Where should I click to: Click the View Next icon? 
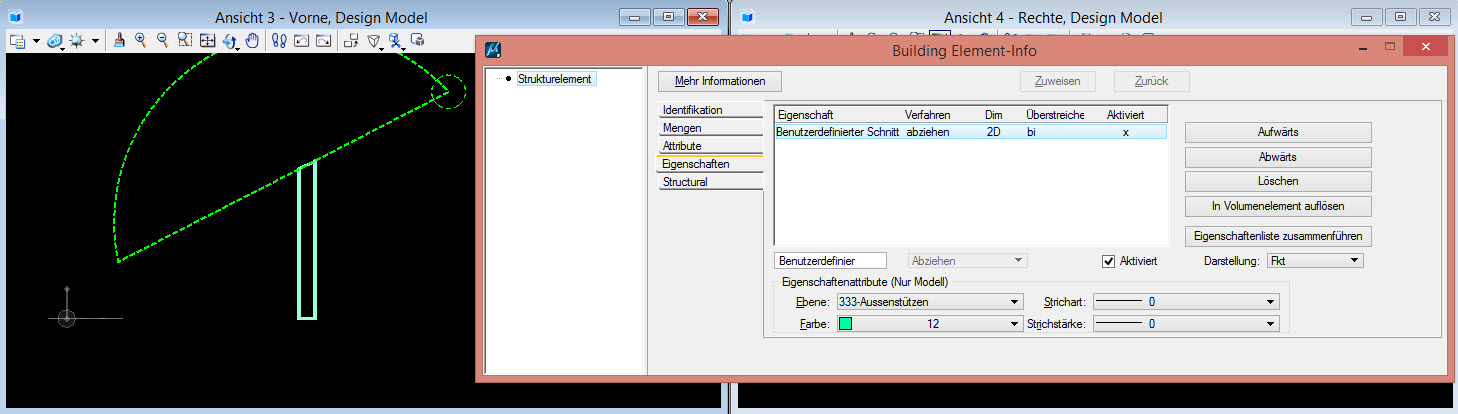tap(323, 41)
